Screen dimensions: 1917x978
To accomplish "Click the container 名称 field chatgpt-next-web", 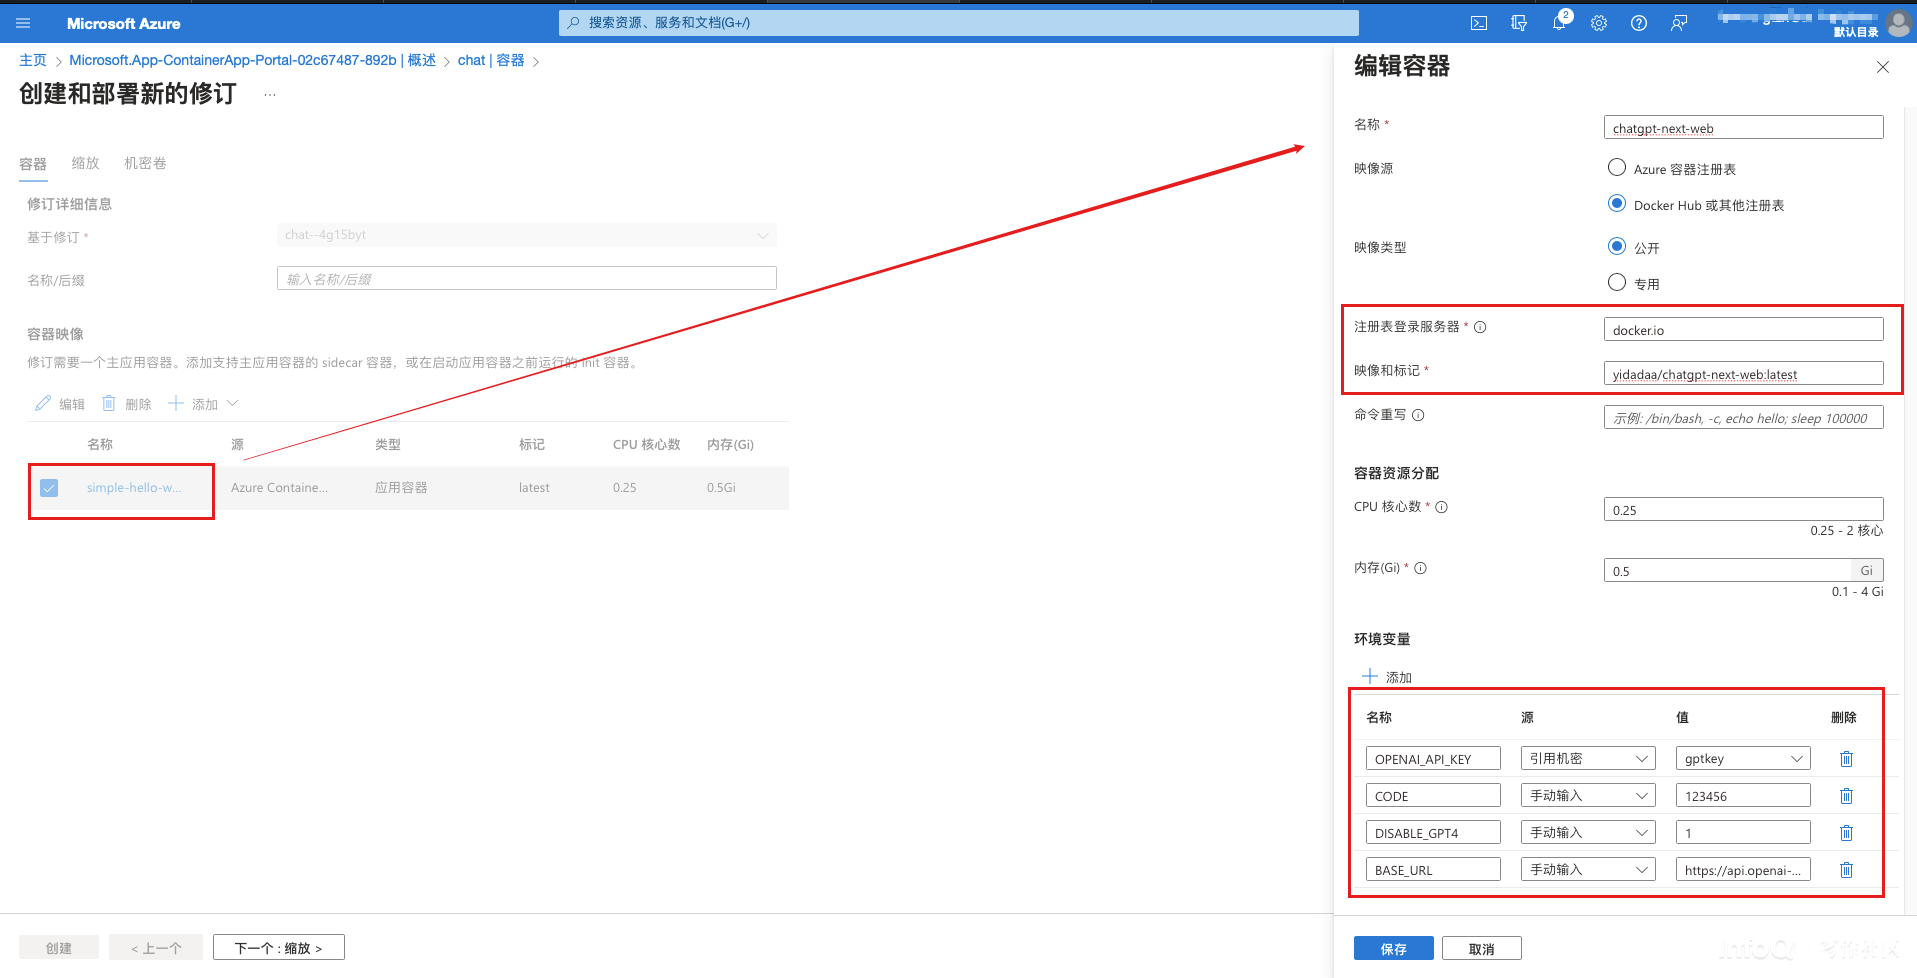I will pyautogui.click(x=1743, y=128).
